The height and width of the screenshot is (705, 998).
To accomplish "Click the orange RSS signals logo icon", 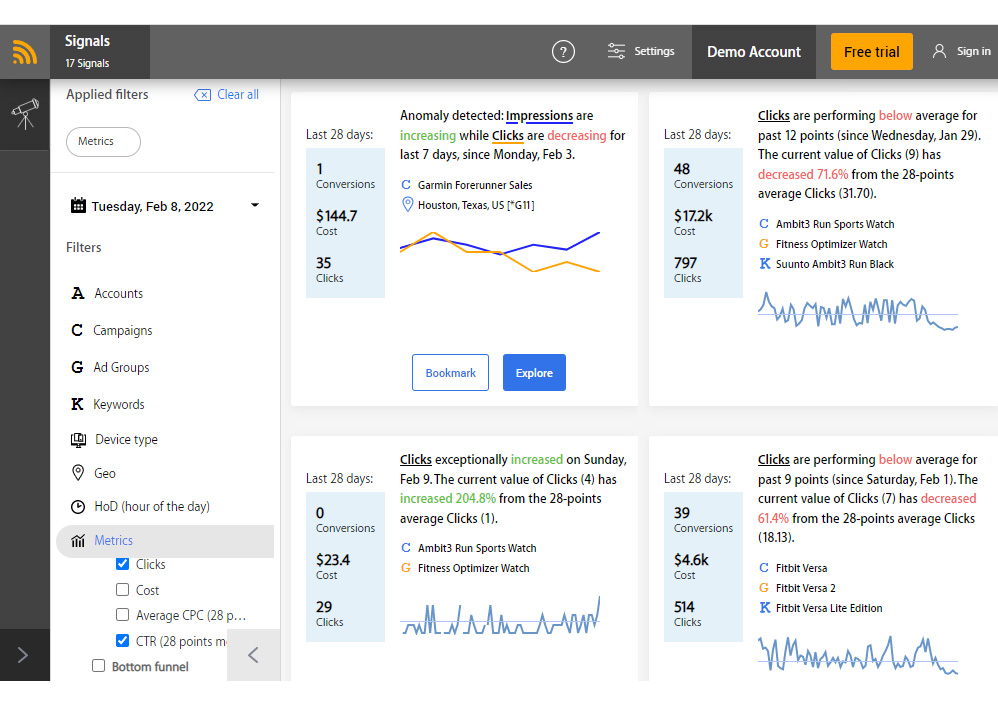I will click(25, 52).
